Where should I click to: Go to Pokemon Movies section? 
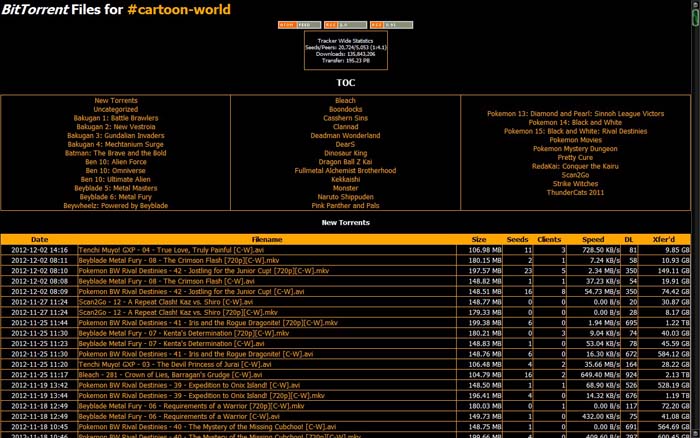coord(575,140)
